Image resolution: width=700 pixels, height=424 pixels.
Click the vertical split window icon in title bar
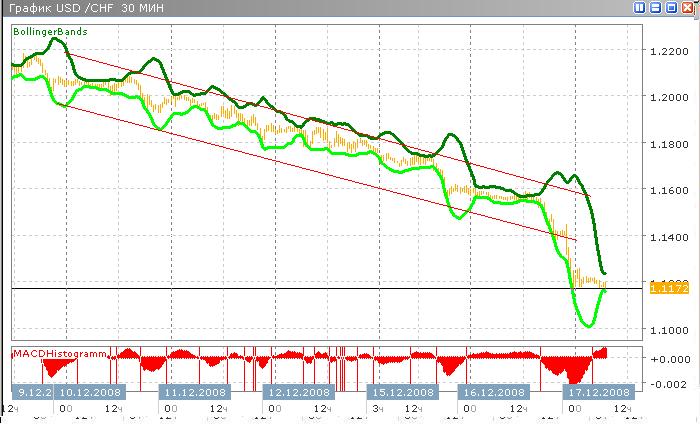point(640,8)
